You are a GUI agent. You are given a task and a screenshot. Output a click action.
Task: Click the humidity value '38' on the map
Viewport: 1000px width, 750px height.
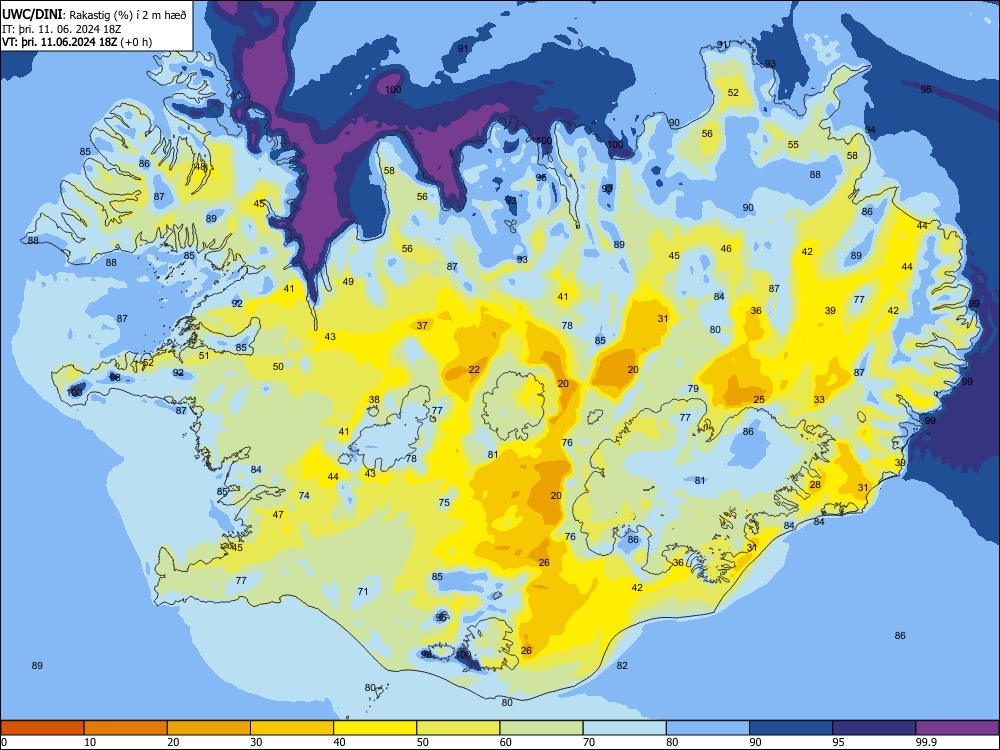click(374, 400)
